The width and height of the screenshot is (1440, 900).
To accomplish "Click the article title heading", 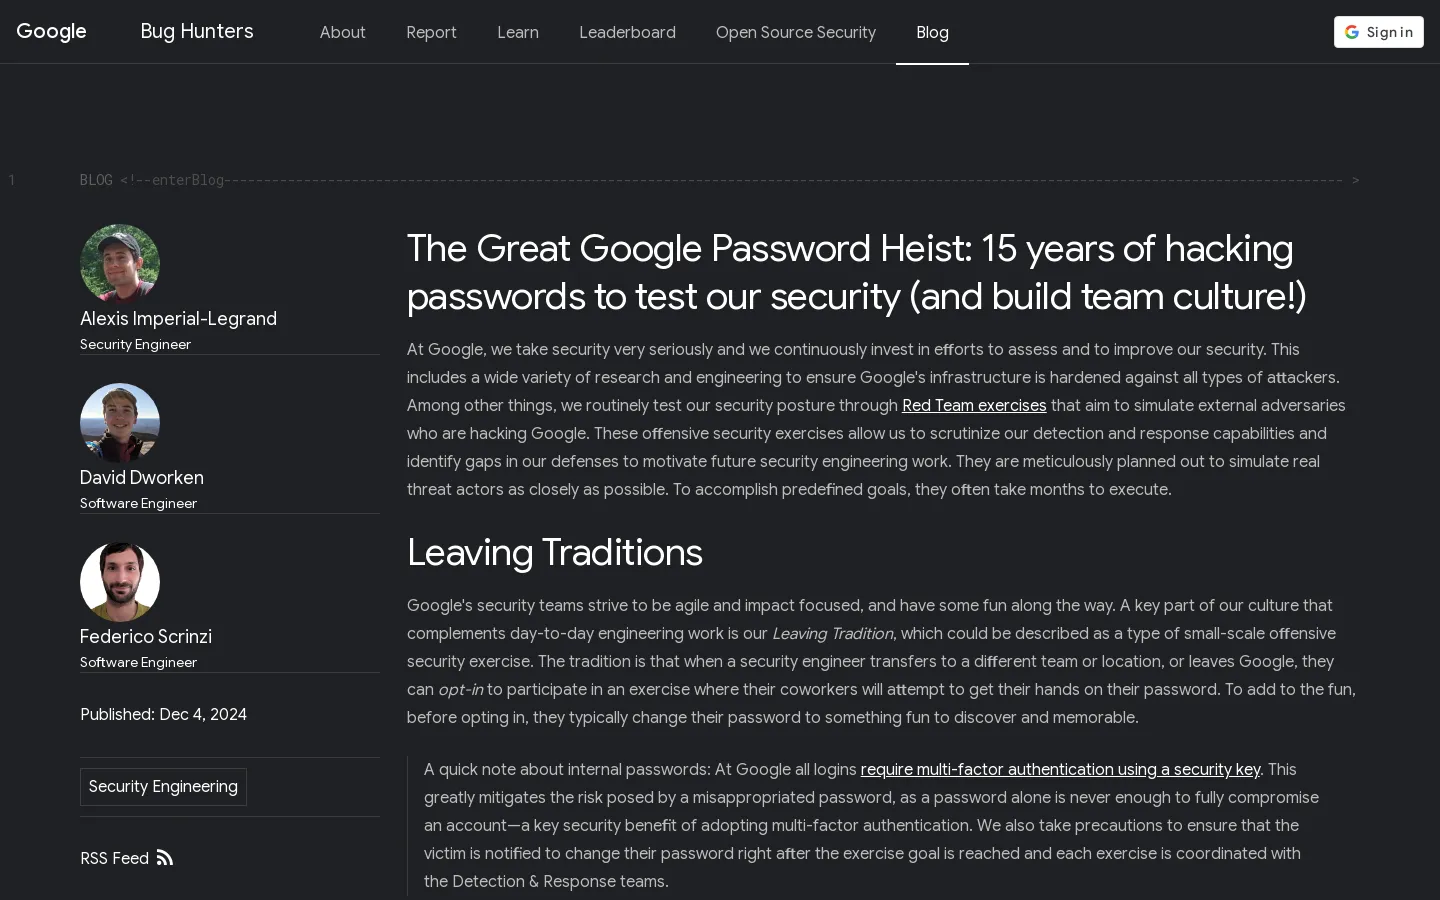I will [x=856, y=272].
